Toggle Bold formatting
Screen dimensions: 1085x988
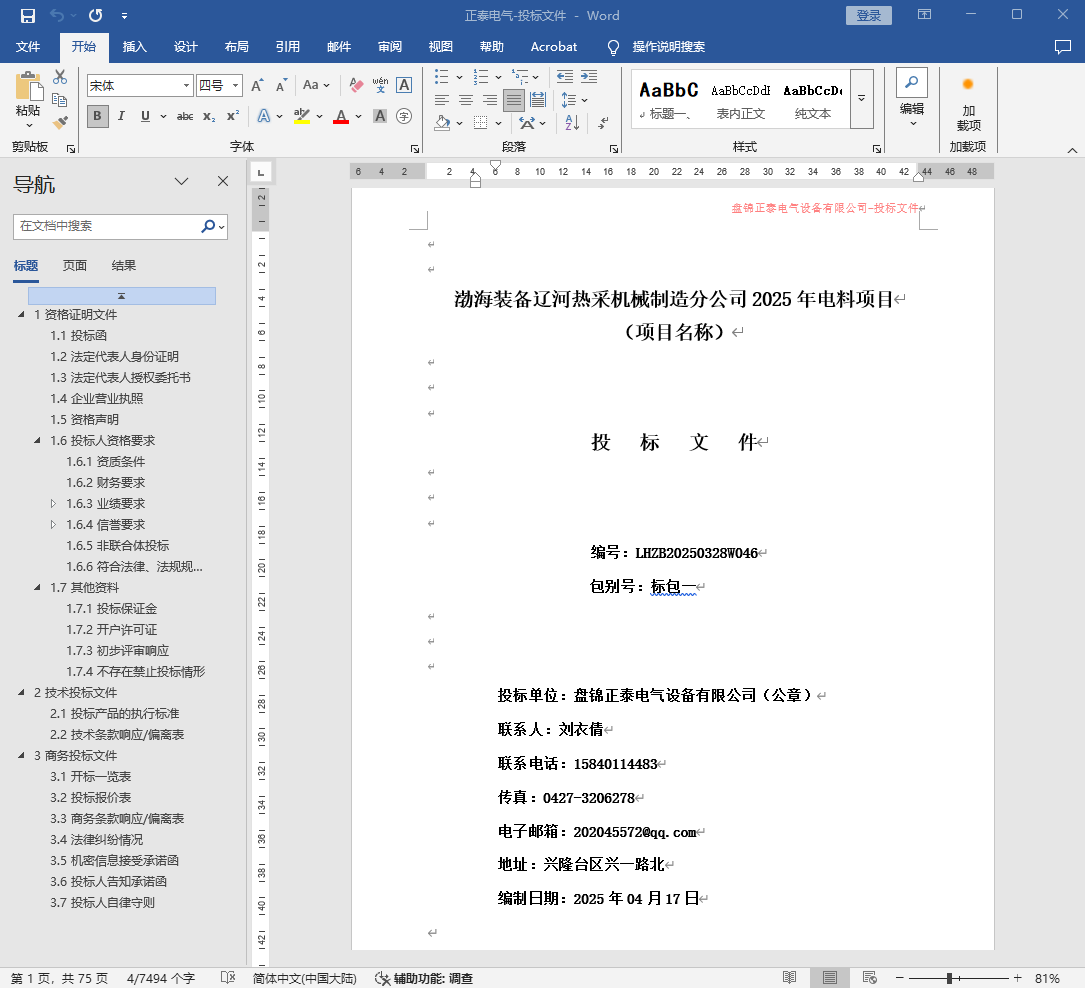[98, 116]
